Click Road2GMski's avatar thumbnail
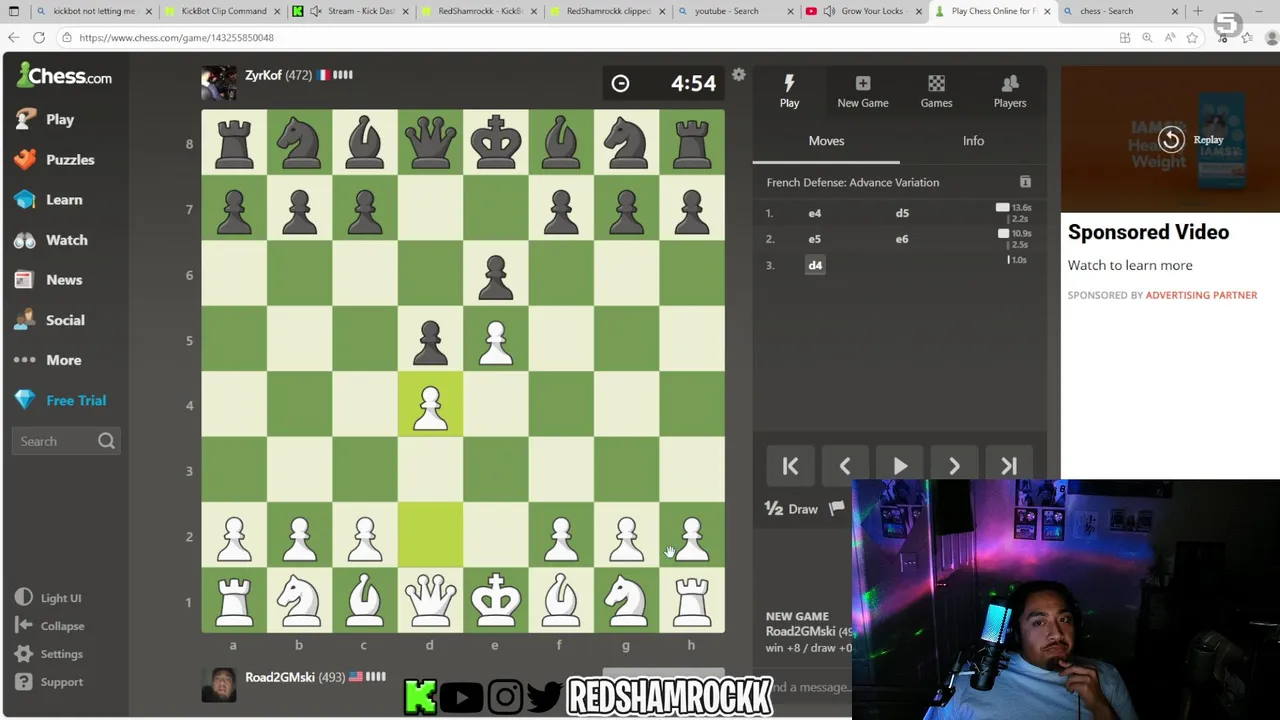Screen dimensions: 1280x720 pos(219,684)
